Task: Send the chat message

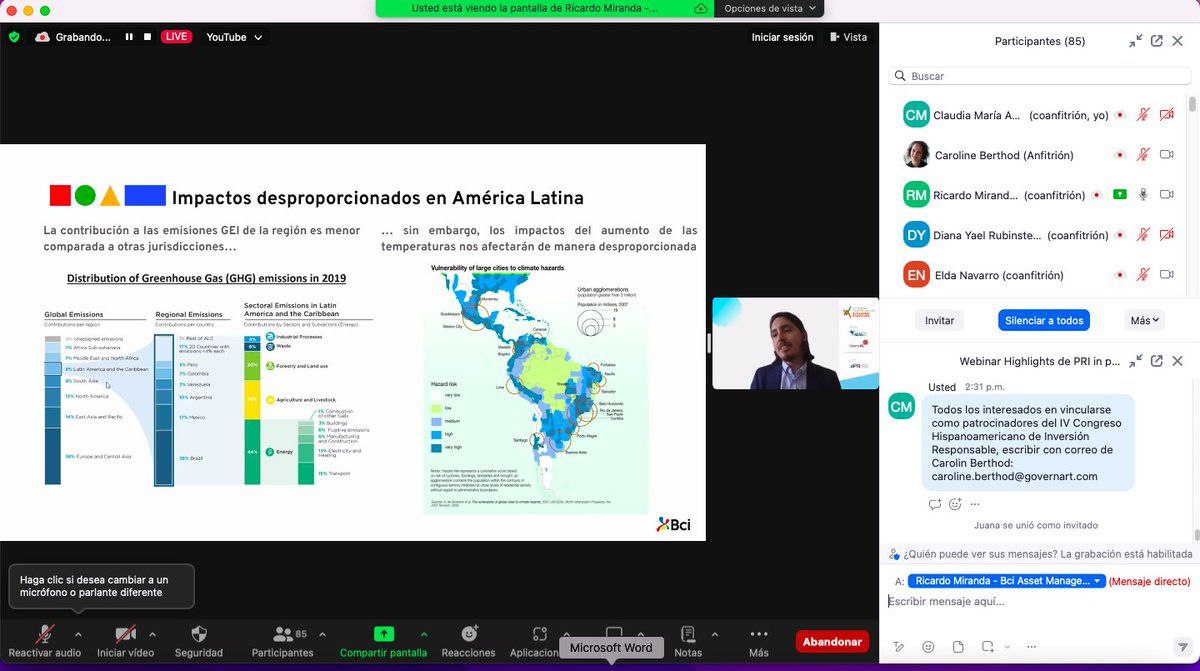Action: 1183,646
